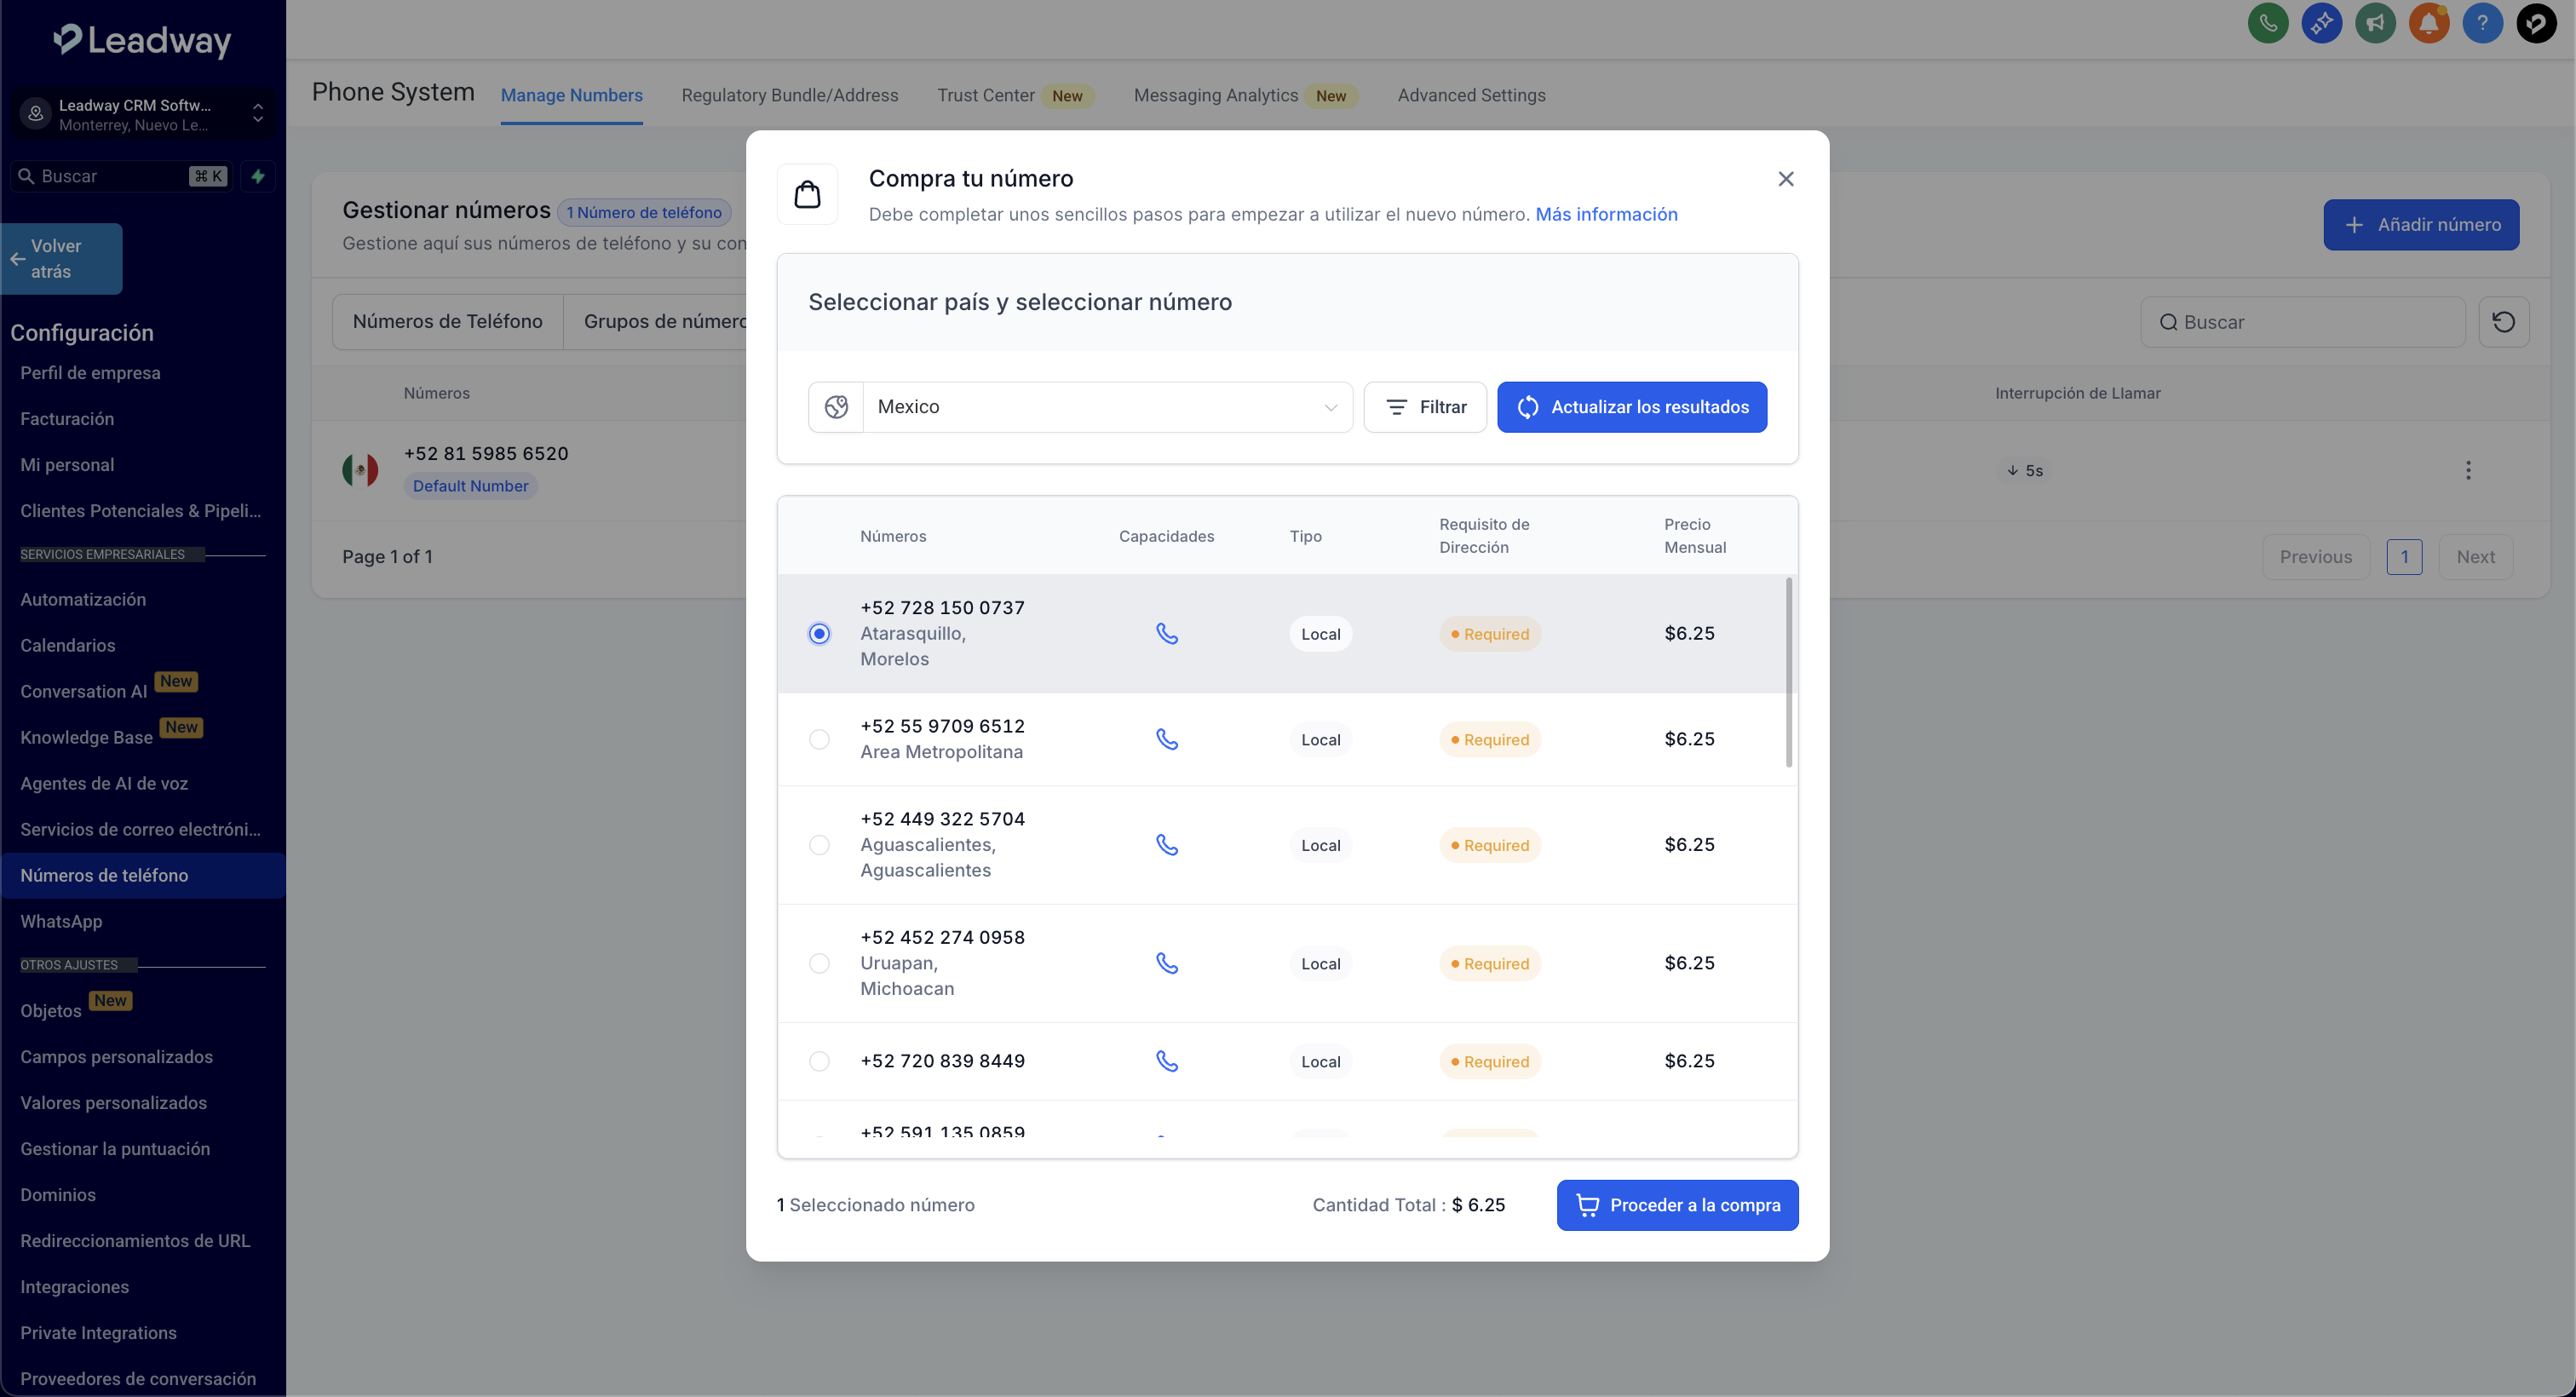
Task: Select radio button for +52 55 9709 6512
Action: [x=819, y=739]
